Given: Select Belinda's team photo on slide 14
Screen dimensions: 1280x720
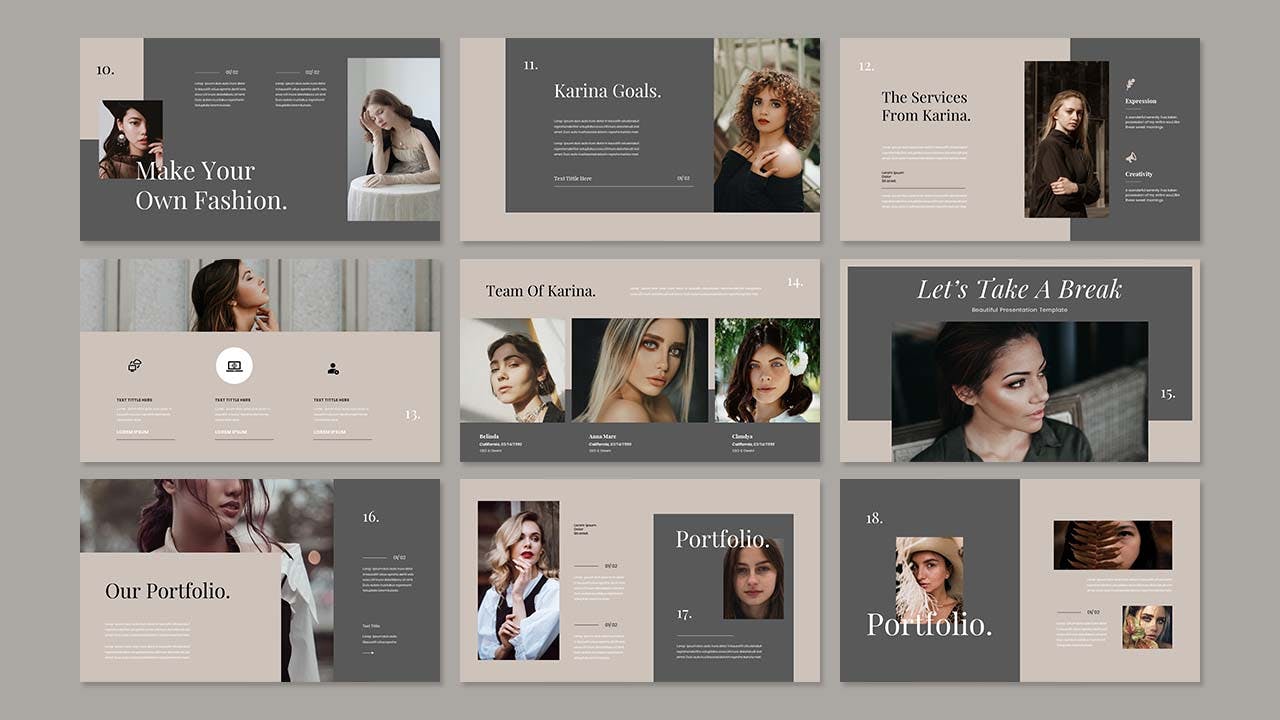Looking at the screenshot, I should pos(512,370).
